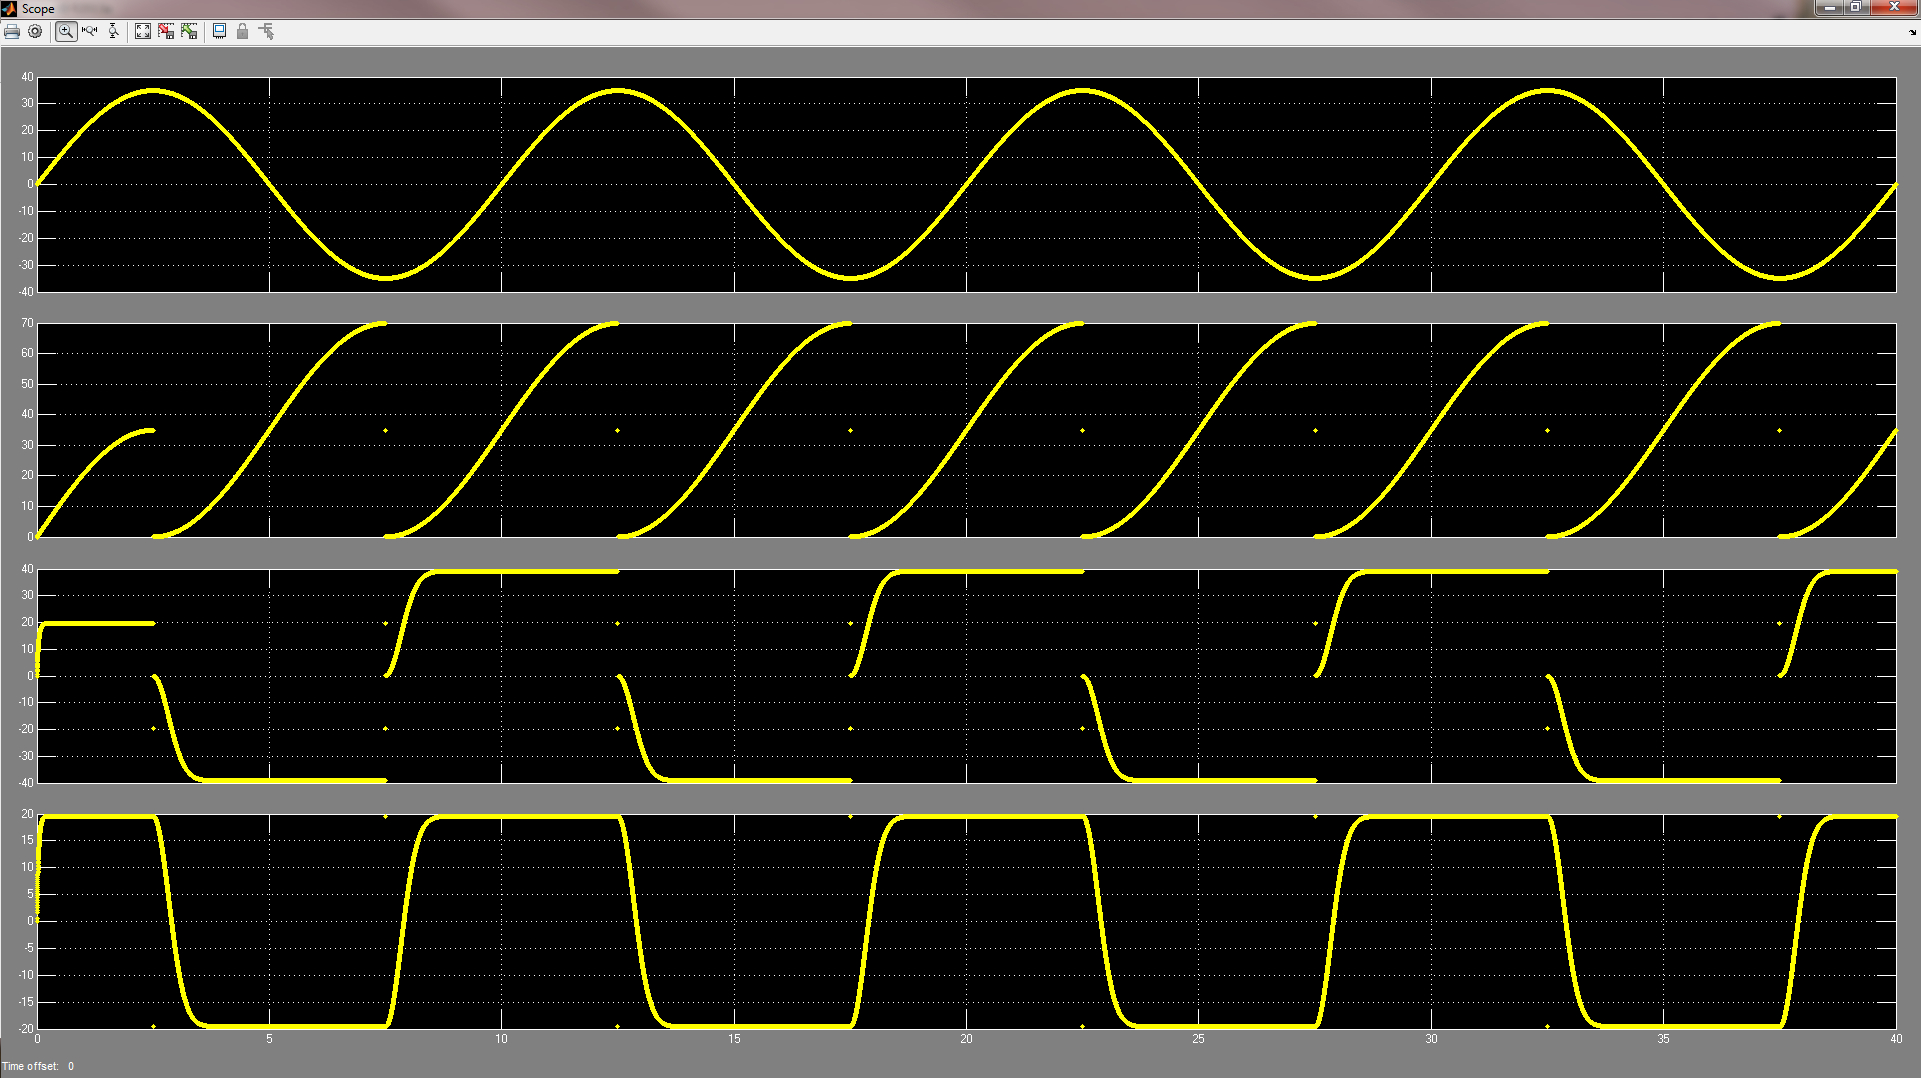Save current axes settings (red arrow icon)
The image size is (1921, 1078).
coord(166,32)
